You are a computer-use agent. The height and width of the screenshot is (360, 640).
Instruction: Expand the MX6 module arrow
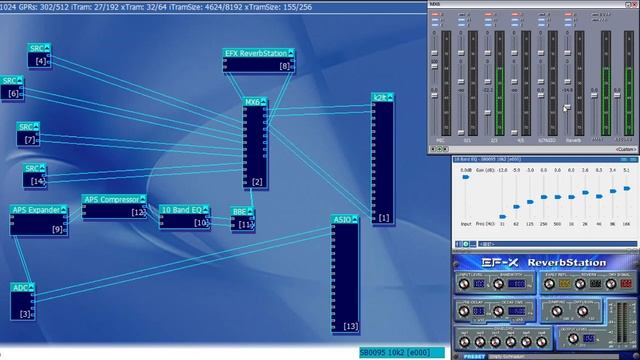[263, 102]
